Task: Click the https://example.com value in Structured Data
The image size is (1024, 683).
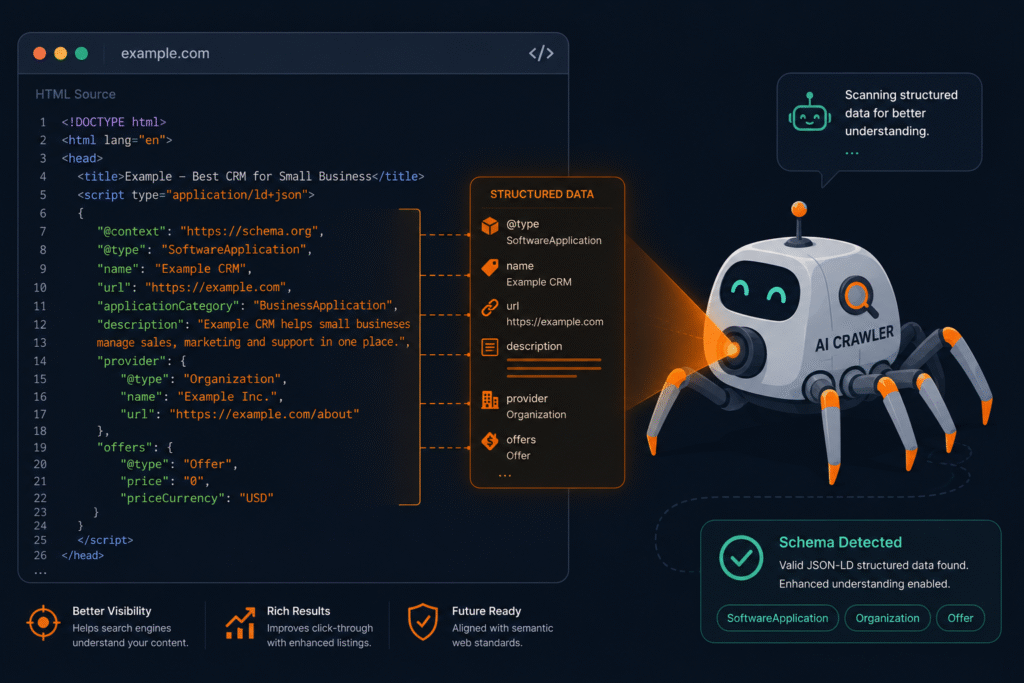Action: (554, 321)
